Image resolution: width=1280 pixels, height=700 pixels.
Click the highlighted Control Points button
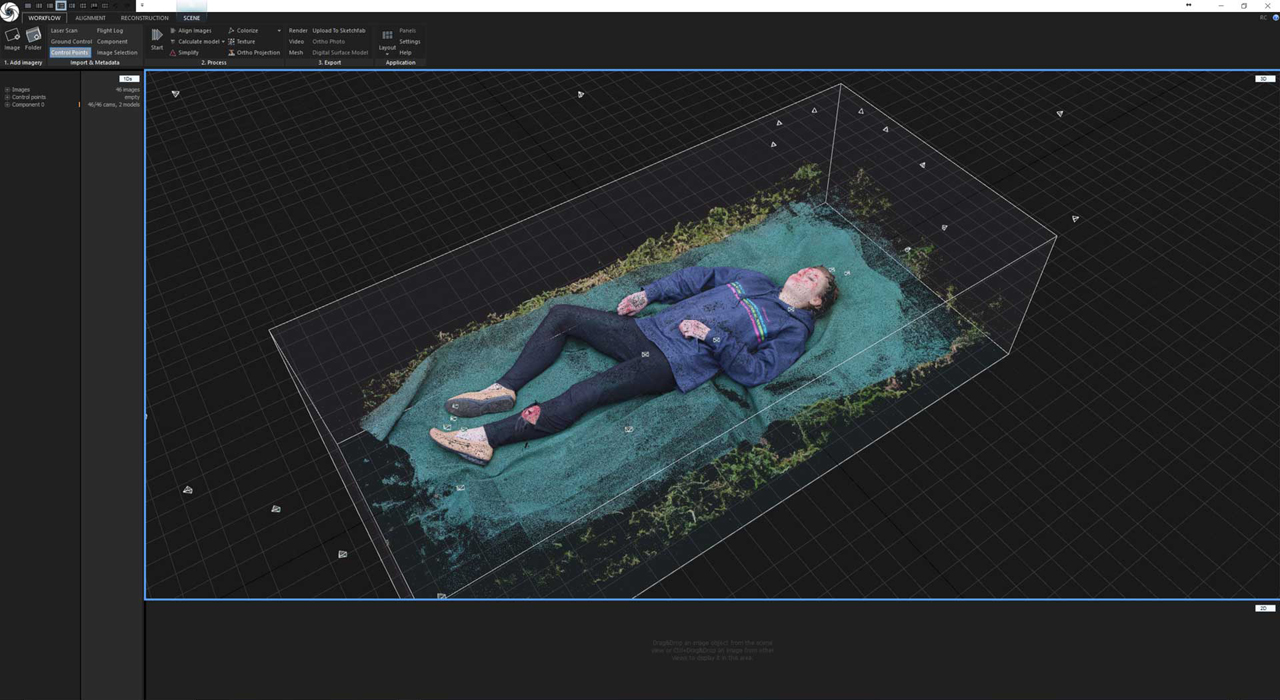coord(70,53)
